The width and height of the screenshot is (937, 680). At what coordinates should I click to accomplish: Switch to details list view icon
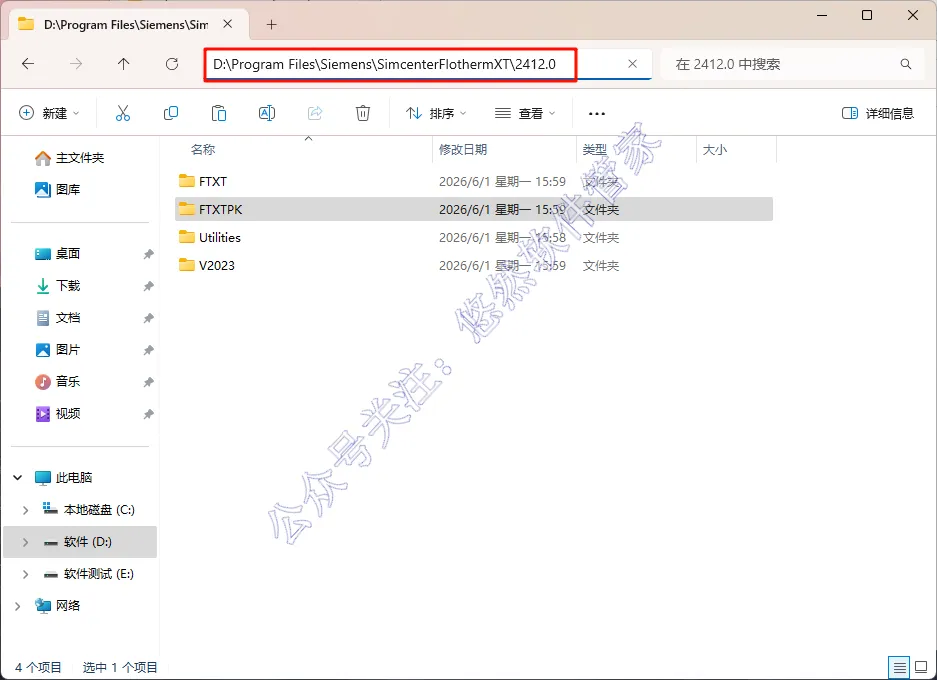coord(899,667)
